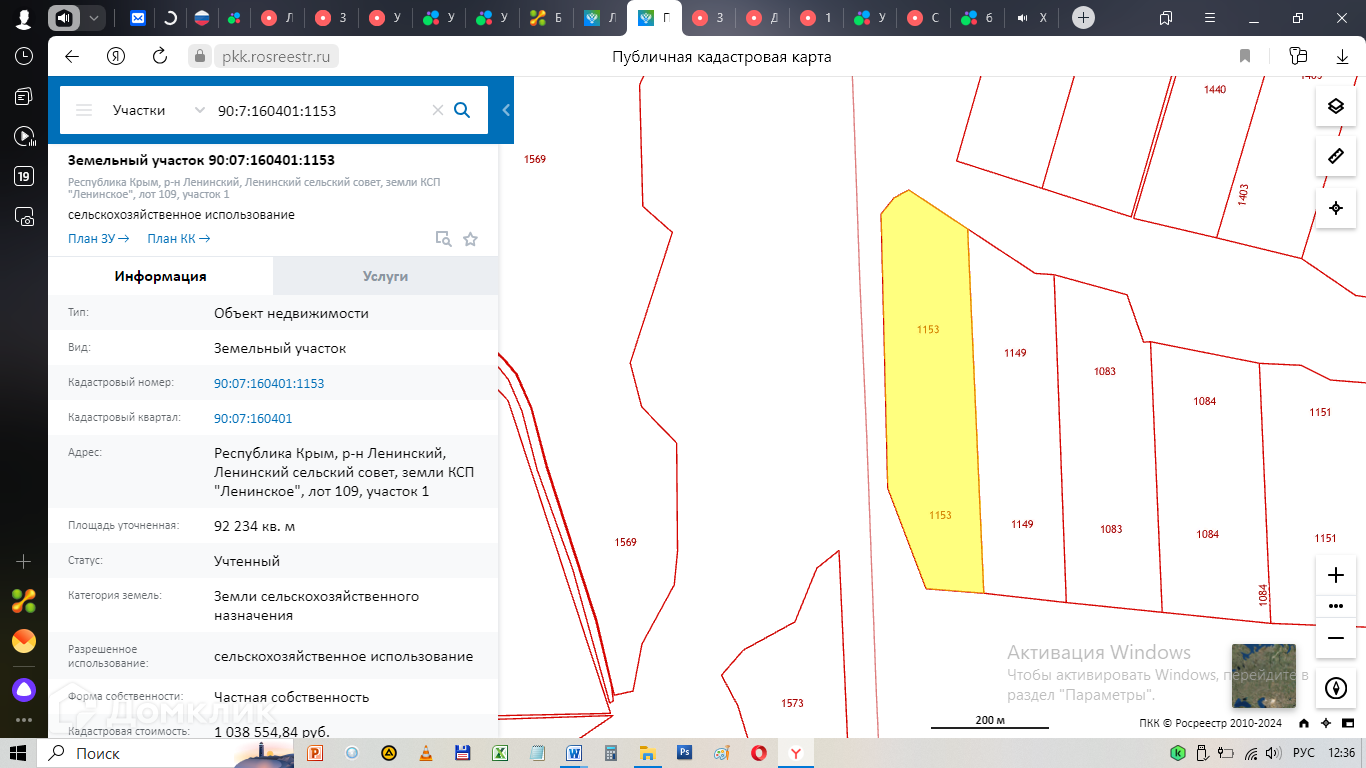Collapse the side info panel
This screenshot has height=768, width=1366.
click(506, 110)
